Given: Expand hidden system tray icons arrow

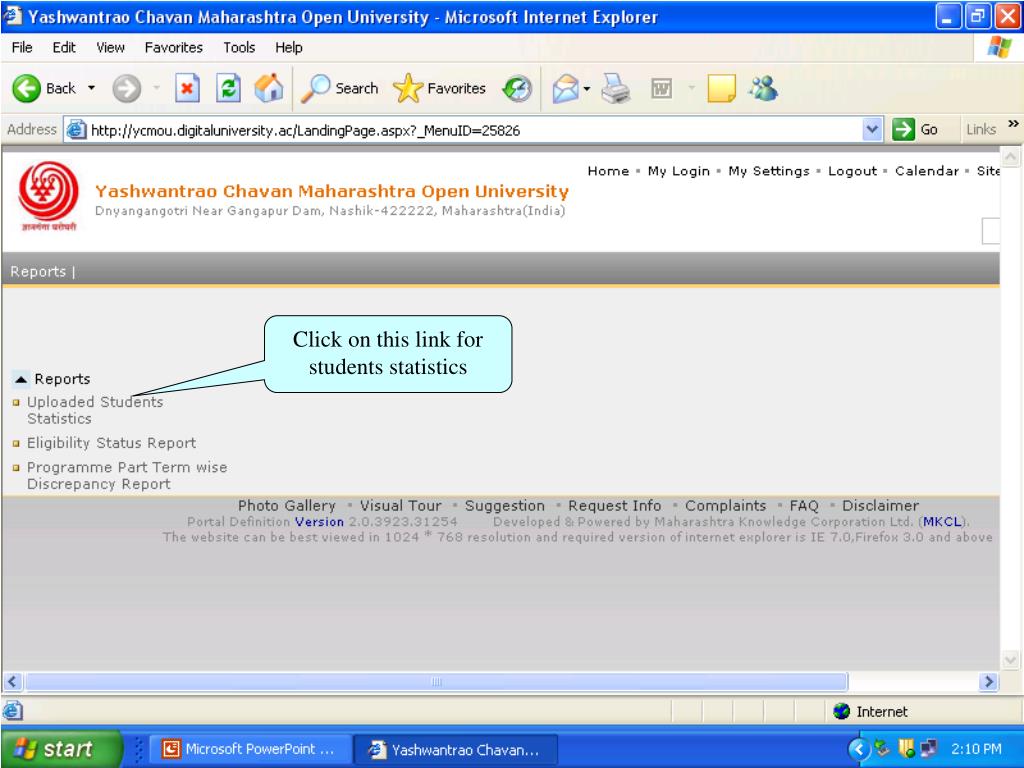Looking at the screenshot, I should click(859, 749).
